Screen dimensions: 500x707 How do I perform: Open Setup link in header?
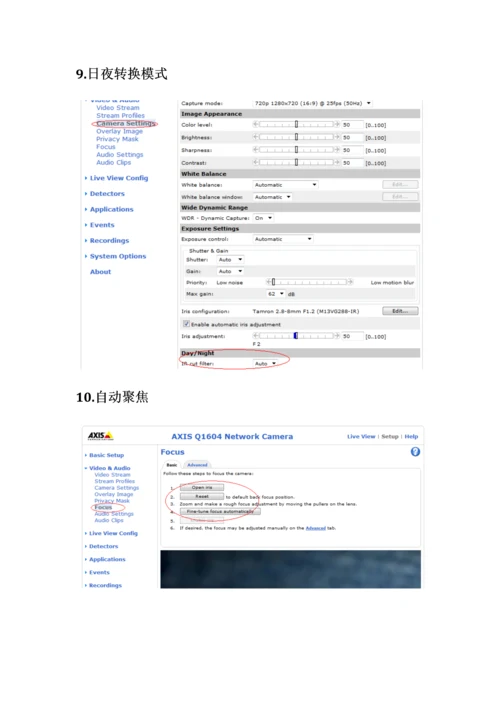[390, 436]
